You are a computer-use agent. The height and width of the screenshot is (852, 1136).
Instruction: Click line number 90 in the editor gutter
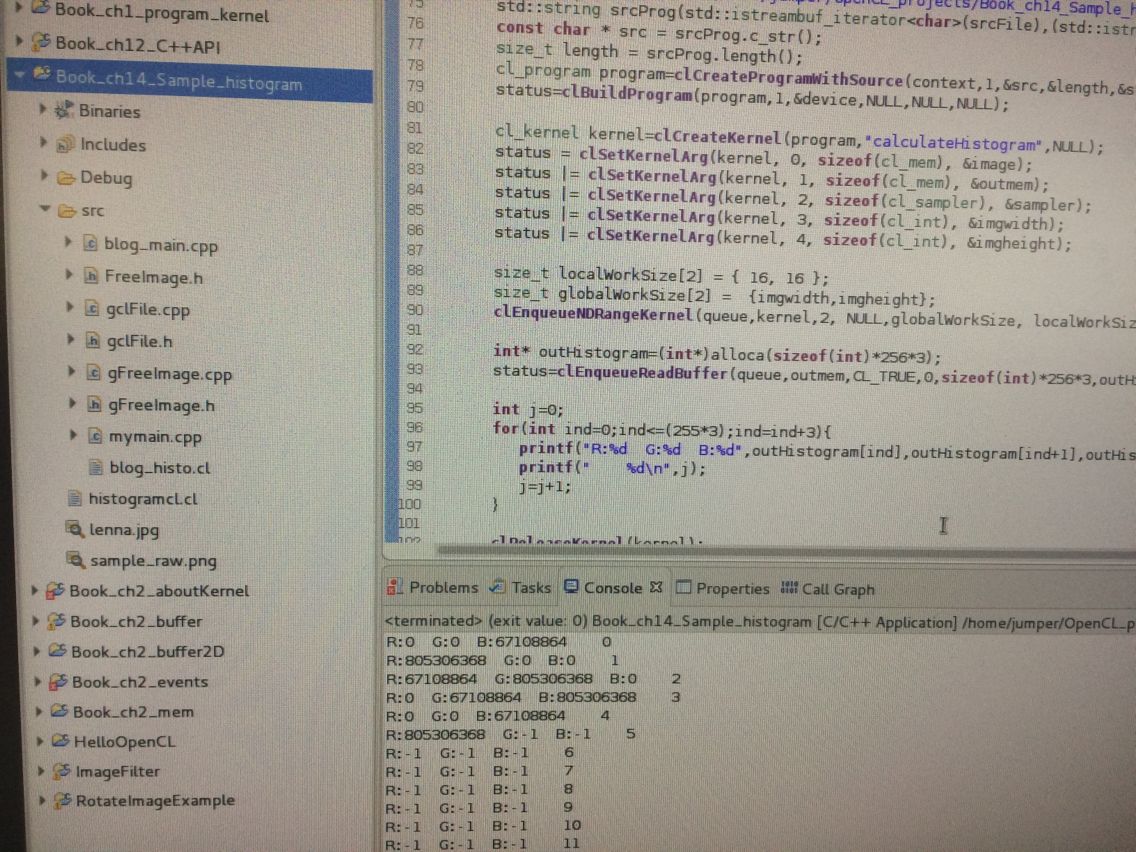tap(414, 309)
